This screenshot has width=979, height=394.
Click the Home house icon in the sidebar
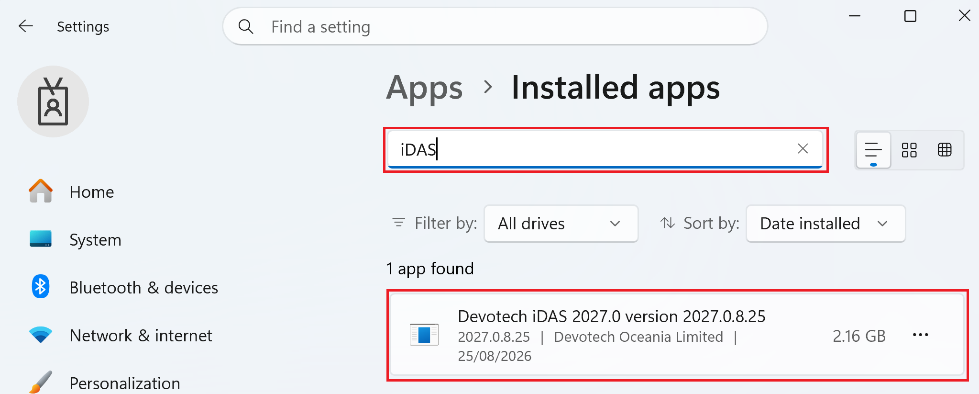click(x=41, y=191)
